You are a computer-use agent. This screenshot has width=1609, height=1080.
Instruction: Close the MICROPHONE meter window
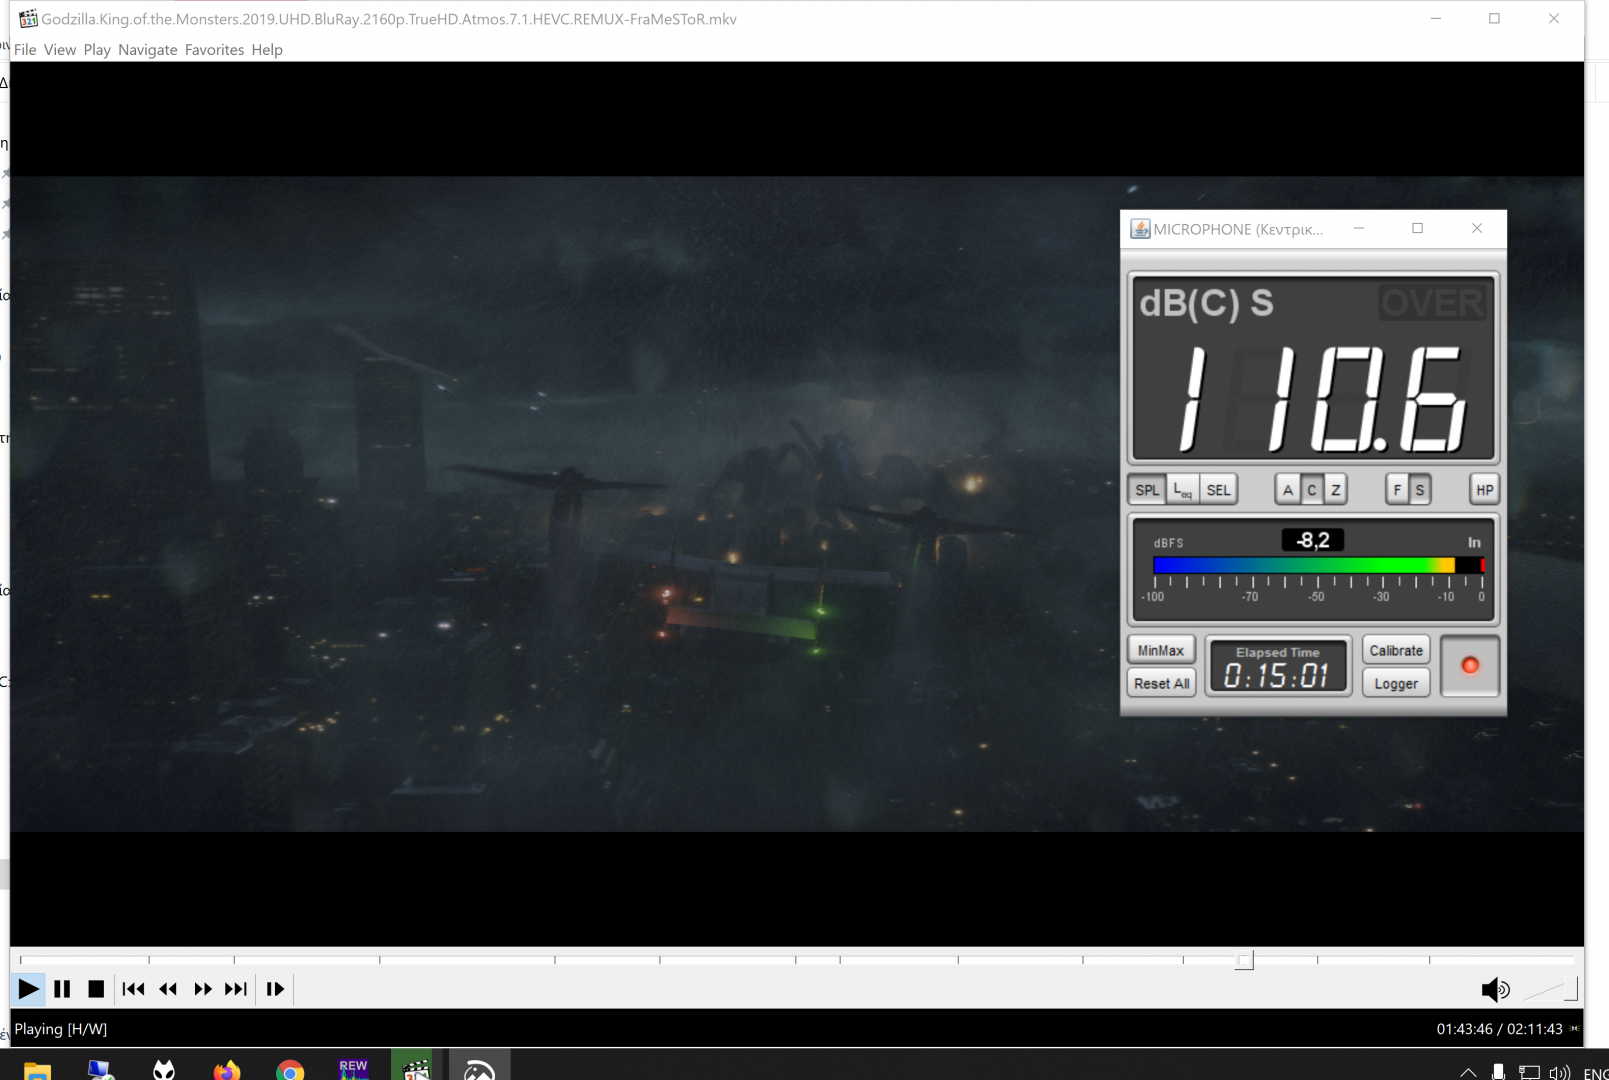point(1477,229)
